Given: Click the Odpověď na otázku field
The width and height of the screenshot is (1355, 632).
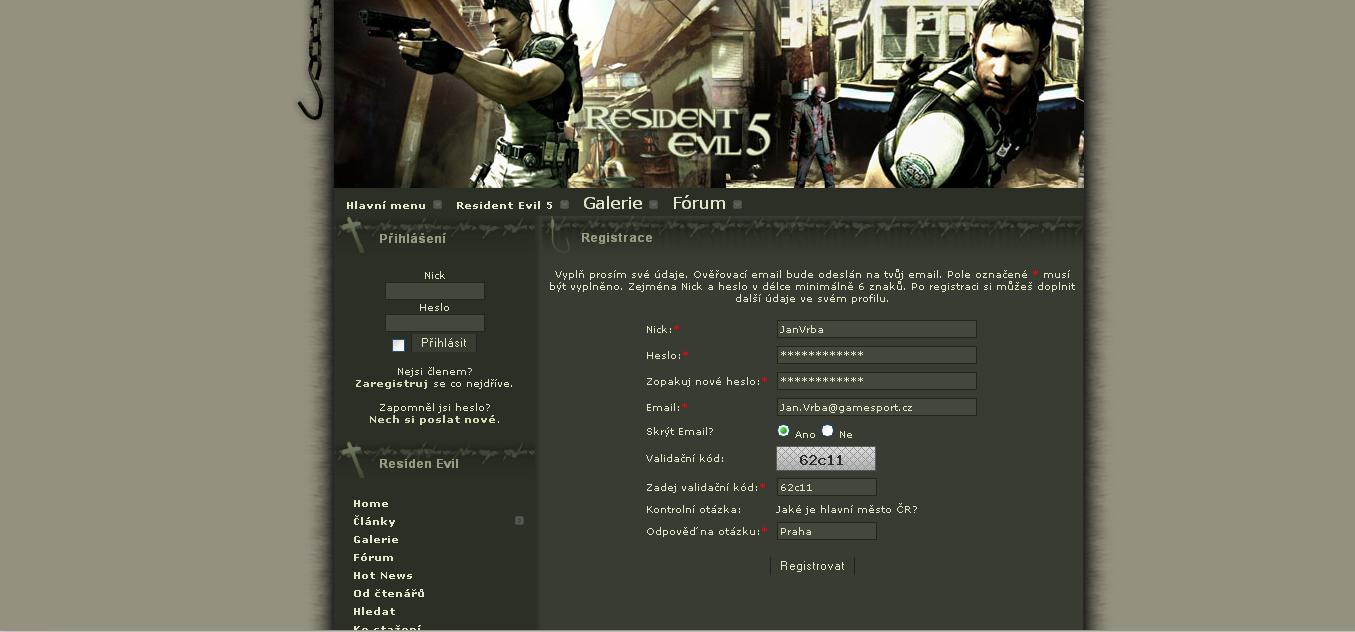Looking at the screenshot, I should 827,531.
